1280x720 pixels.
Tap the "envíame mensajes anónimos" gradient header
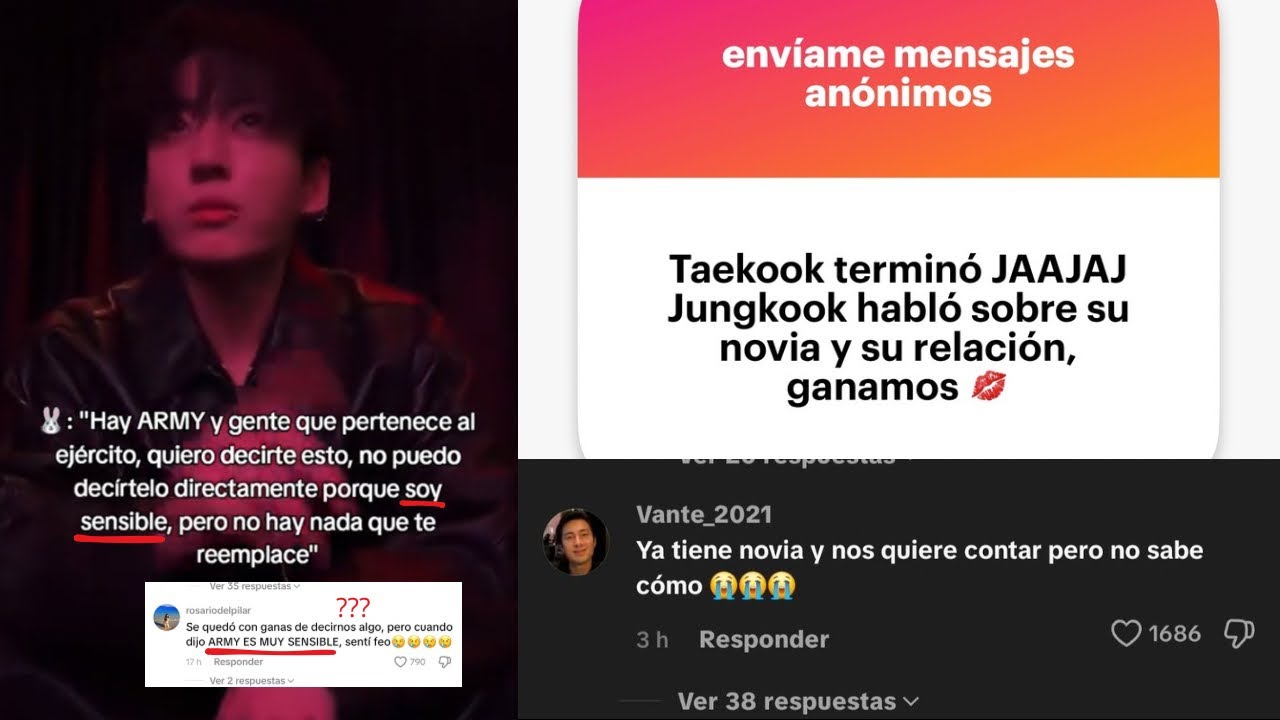(x=898, y=89)
